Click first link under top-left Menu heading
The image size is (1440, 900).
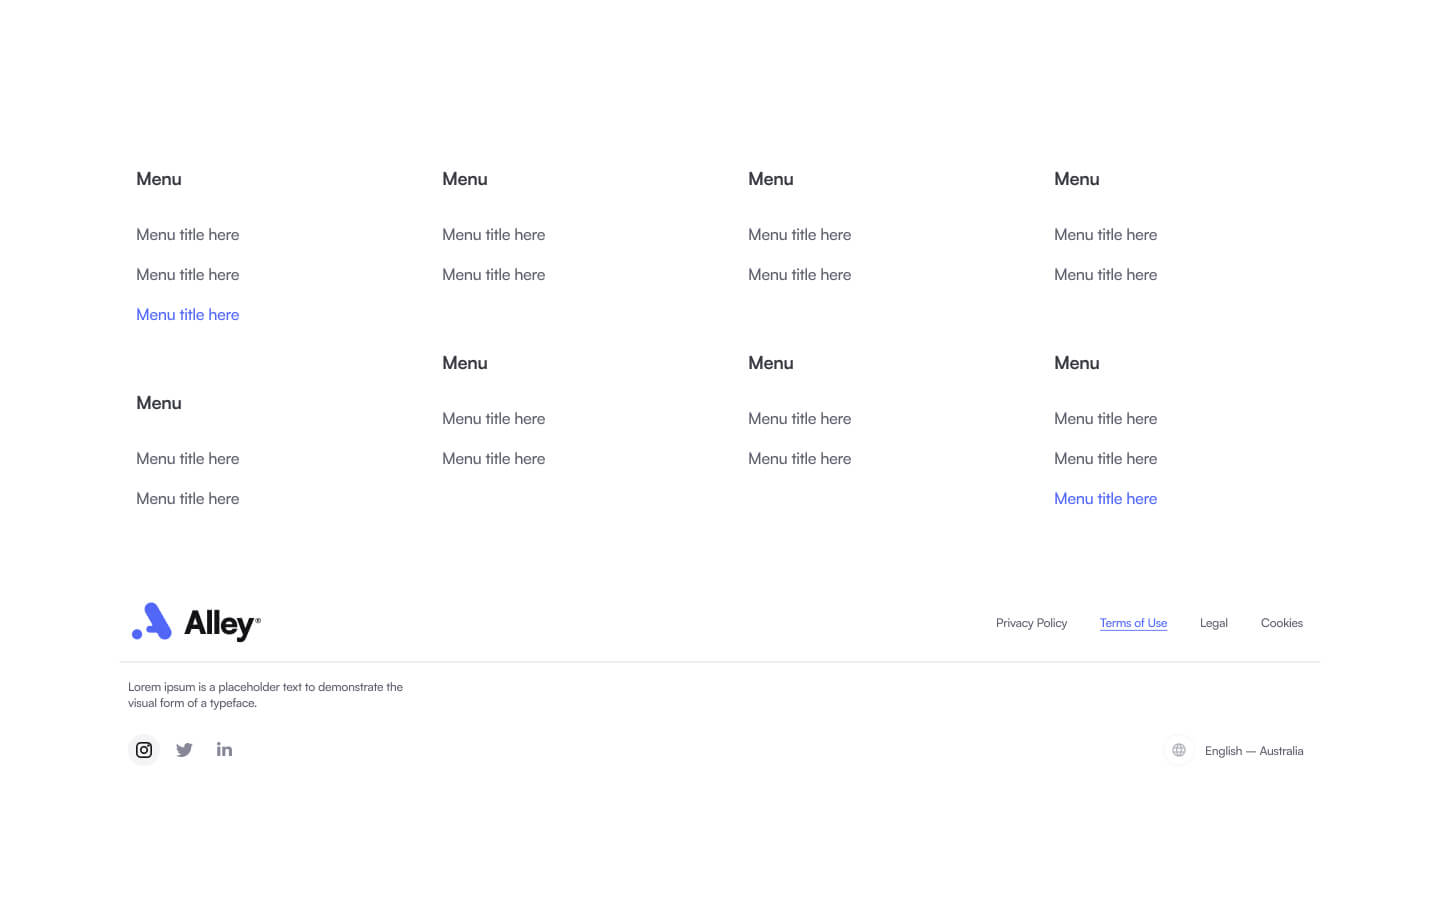188,235
